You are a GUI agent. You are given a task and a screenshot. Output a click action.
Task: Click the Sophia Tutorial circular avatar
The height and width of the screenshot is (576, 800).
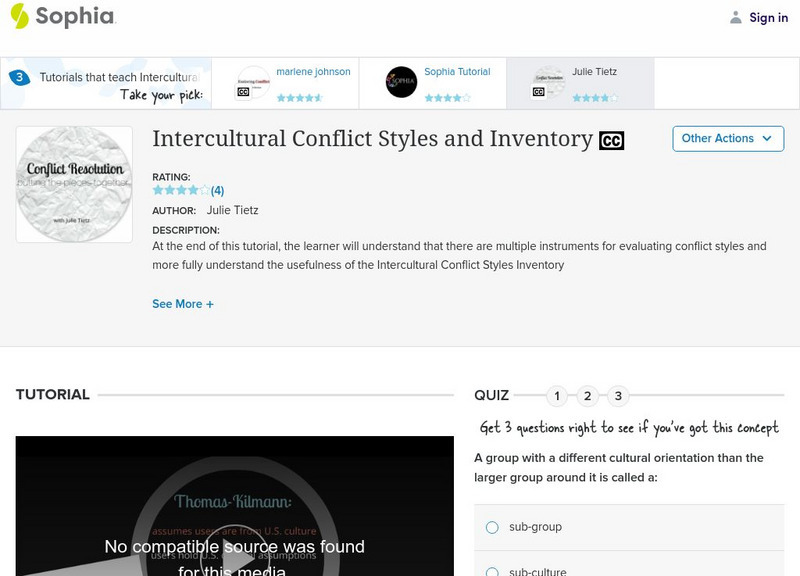click(x=401, y=81)
